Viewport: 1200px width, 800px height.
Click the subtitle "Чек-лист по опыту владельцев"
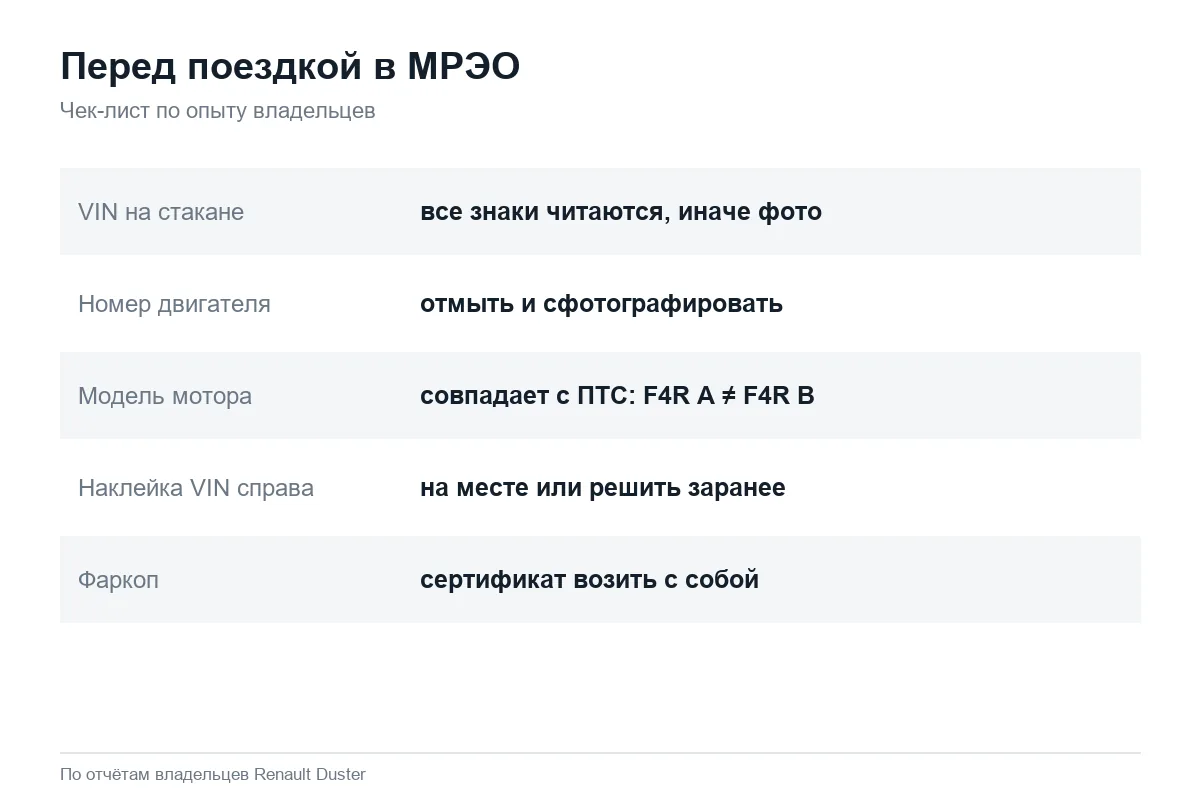click(218, 111)
